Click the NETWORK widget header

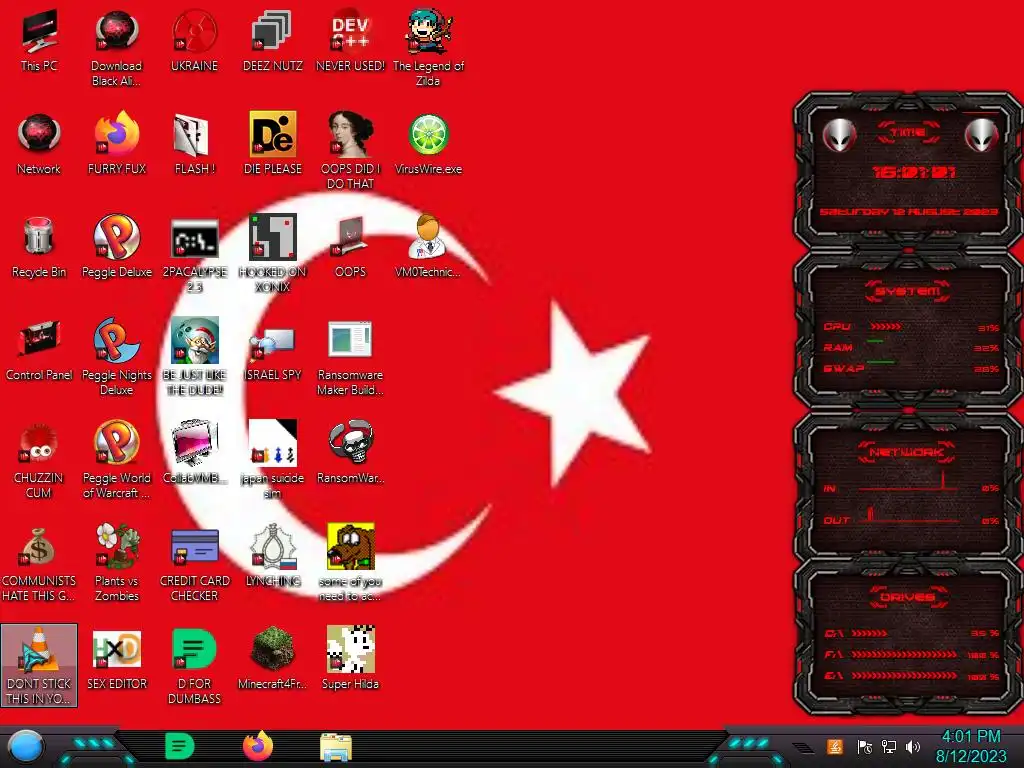pos(907,452)
